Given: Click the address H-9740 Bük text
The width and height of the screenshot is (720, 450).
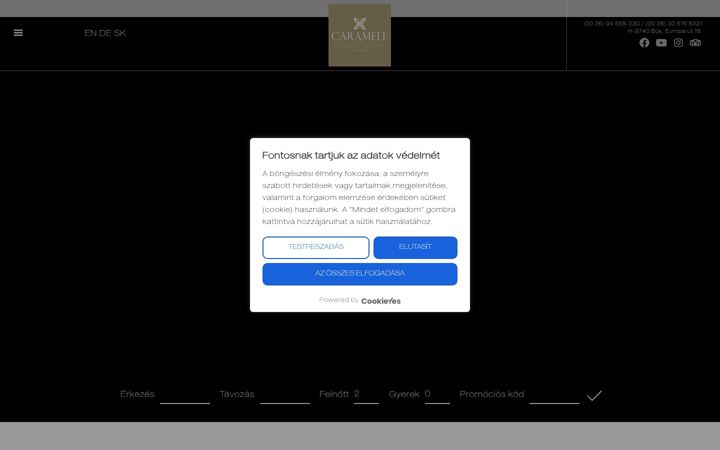Looking at the screenshot, I should 664,31.
